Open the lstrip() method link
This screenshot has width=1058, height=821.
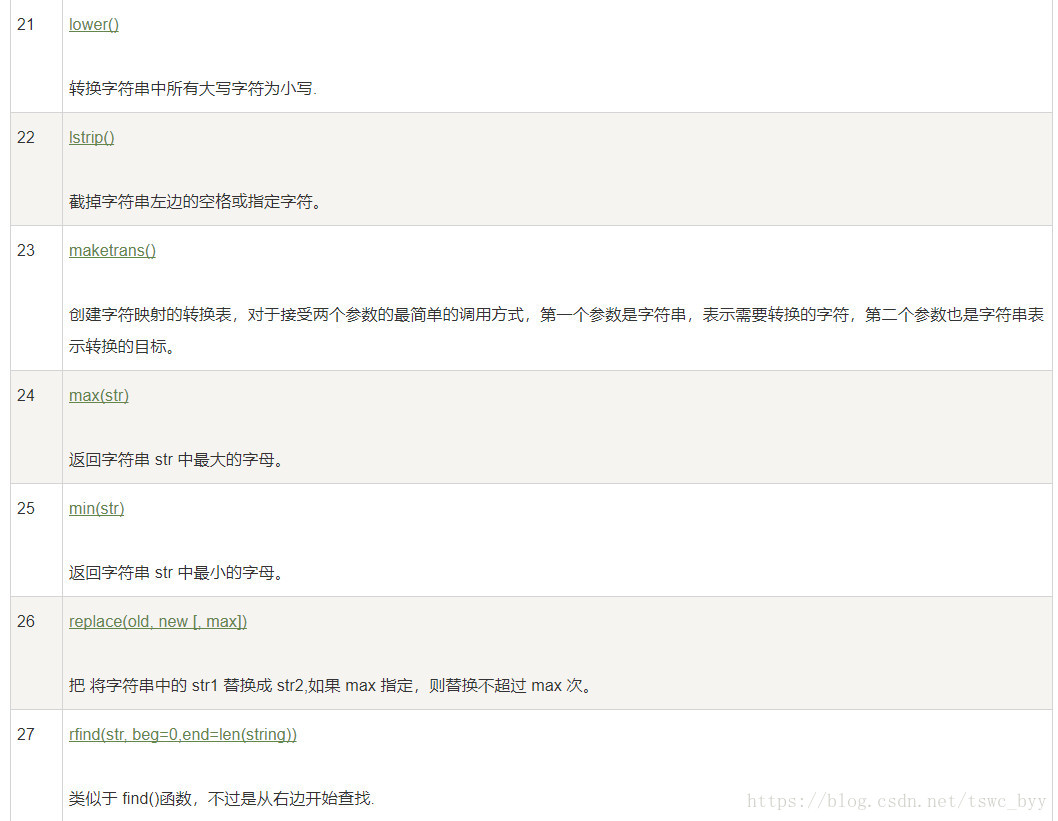92,138
